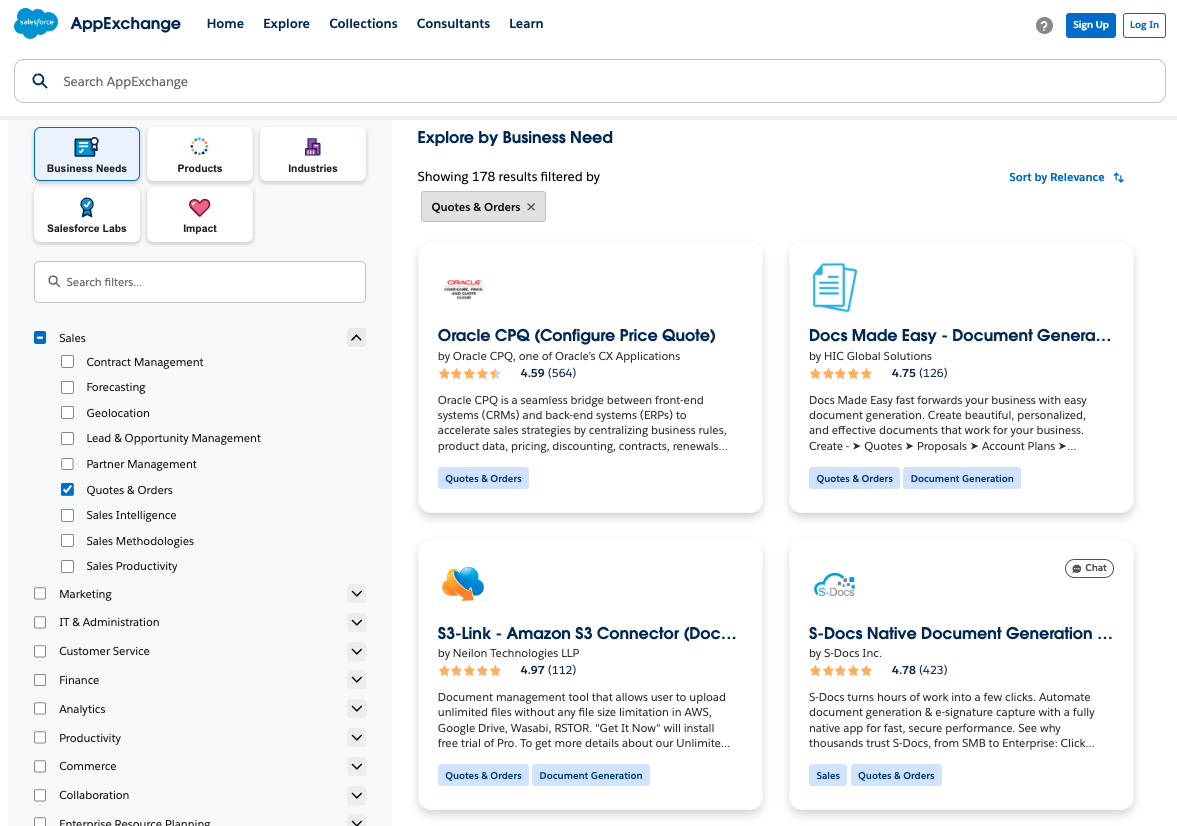1177x826 pixels.
Task: Click Document Generation tag on S3-Link card
Action: 591,776
